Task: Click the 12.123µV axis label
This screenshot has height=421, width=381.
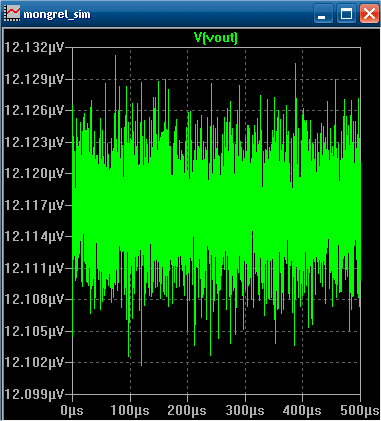Action: click(34, 142)
